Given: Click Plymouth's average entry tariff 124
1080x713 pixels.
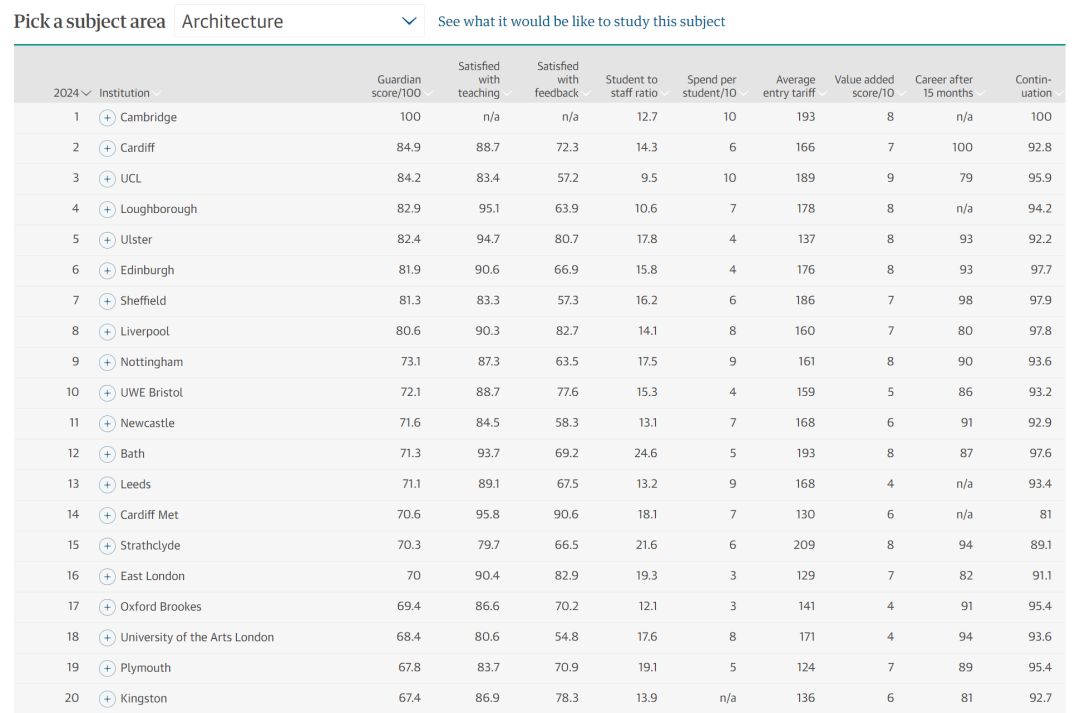Looking at the screenshot, I should pyautogui.click(x=805, y=668).
